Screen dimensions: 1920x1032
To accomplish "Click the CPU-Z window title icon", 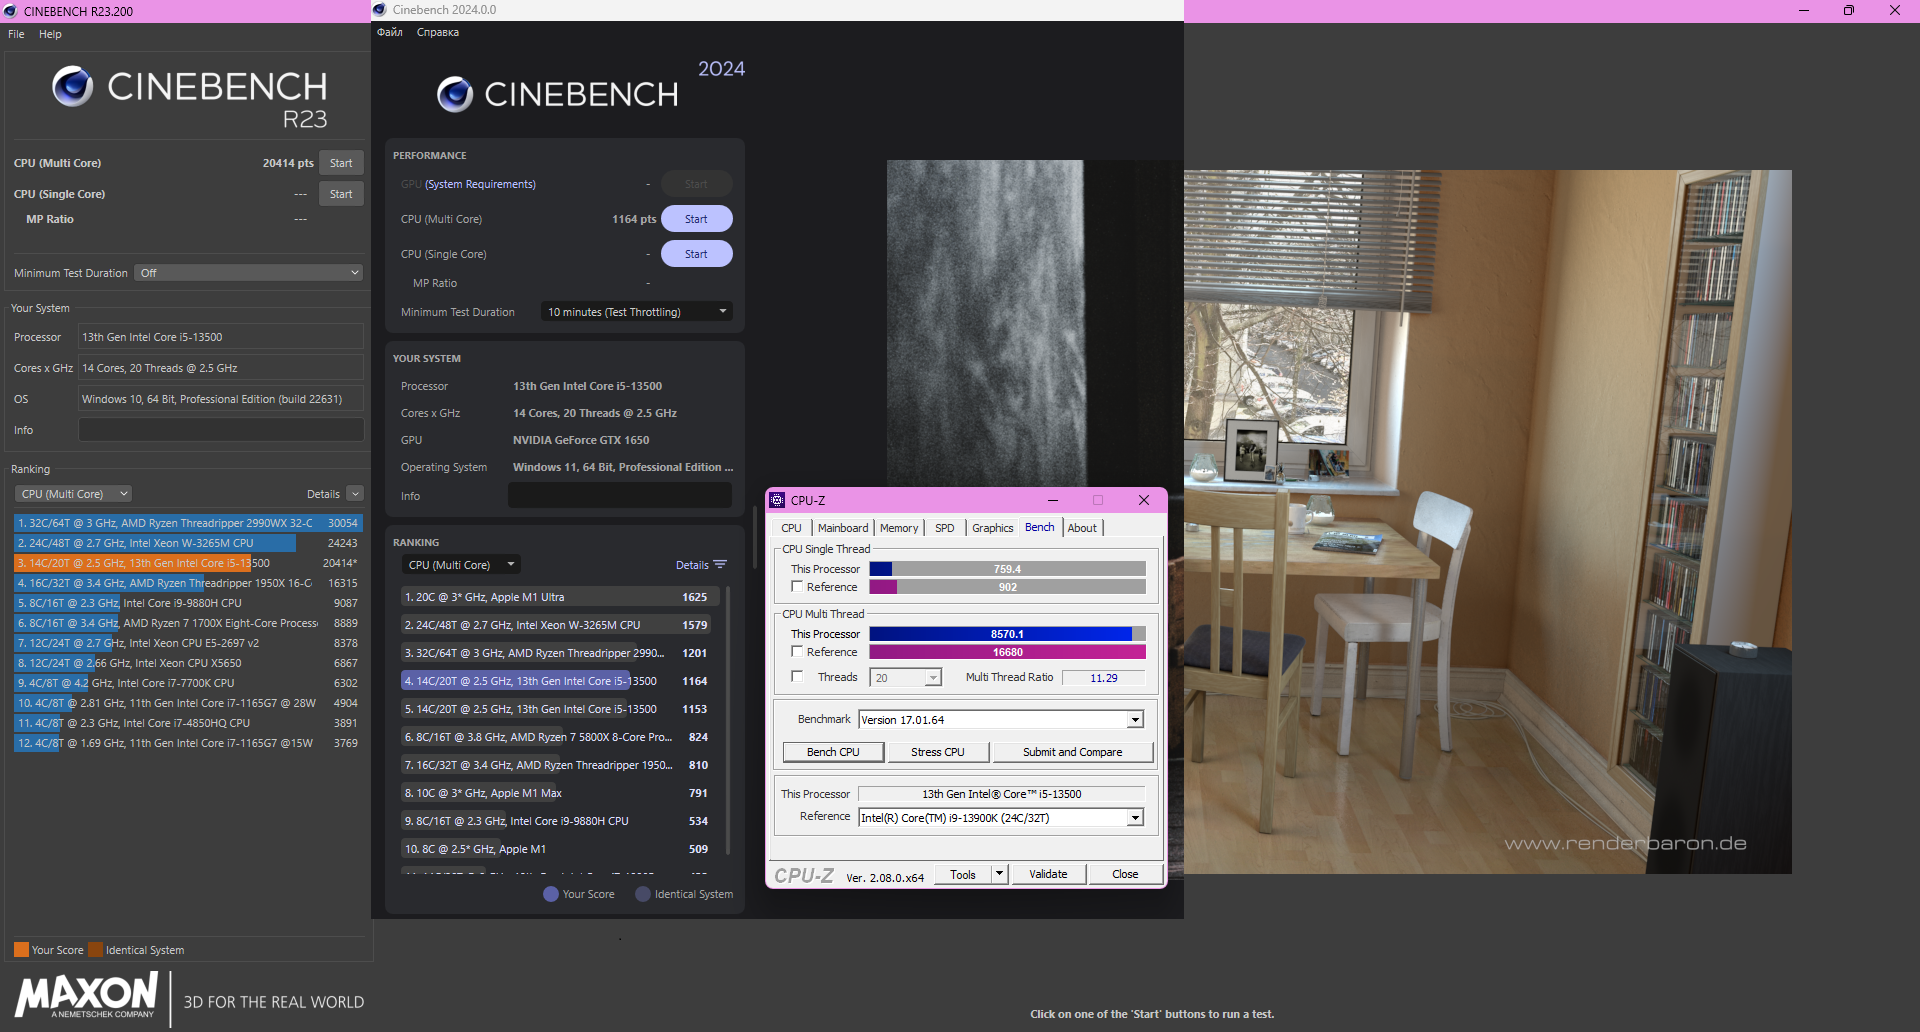I will (777, 500).
